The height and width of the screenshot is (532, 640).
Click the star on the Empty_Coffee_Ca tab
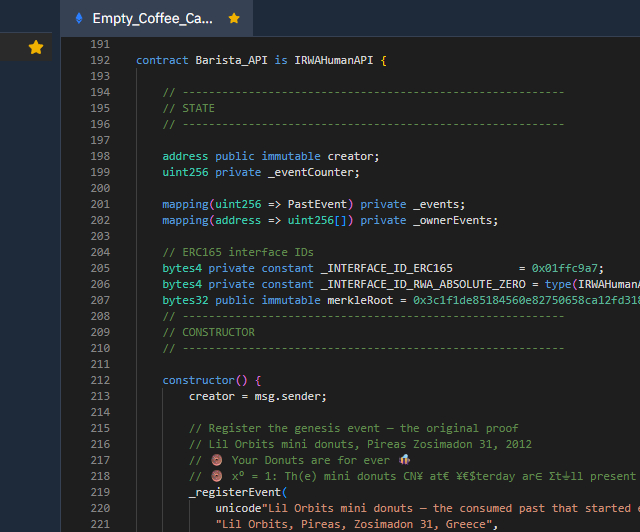click(234, 18)
